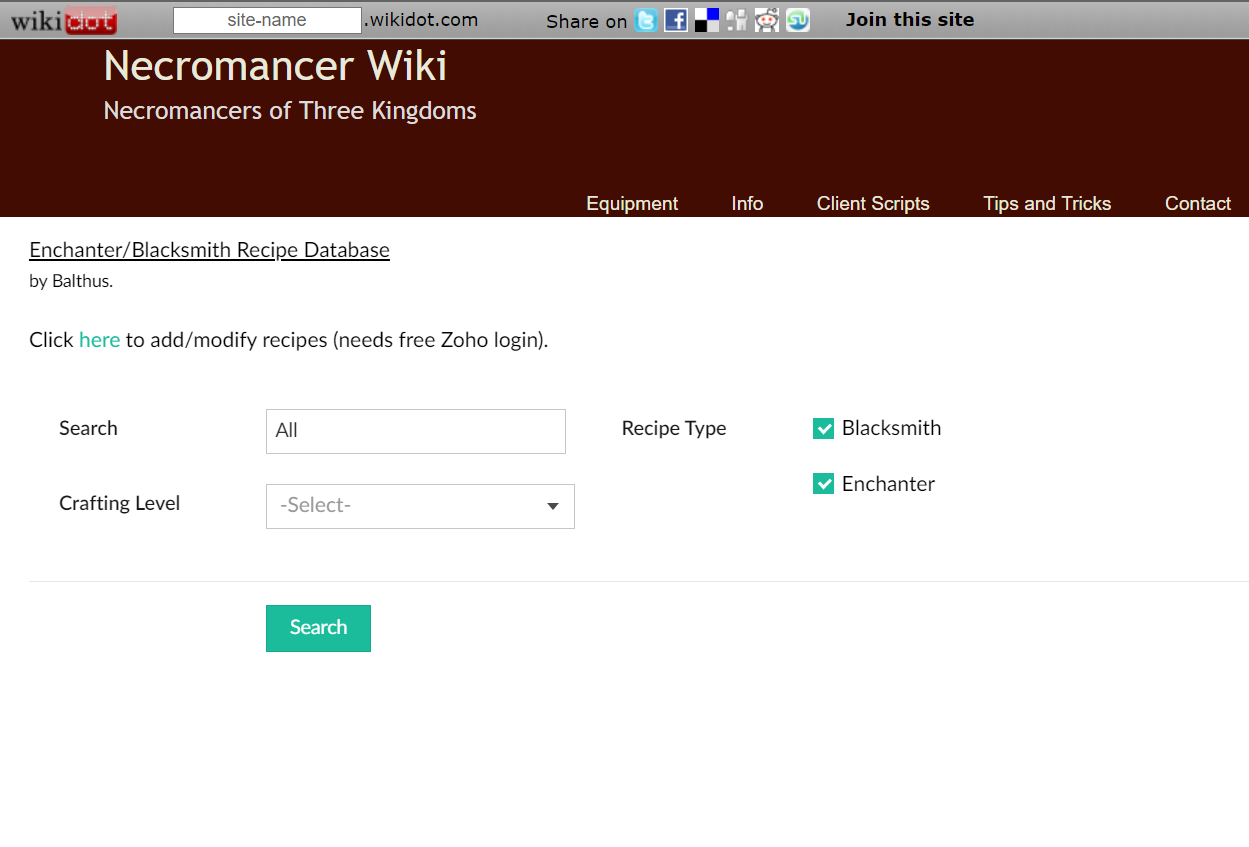
Task: Open the Equipment menu
Action: [x=632, y=204]
